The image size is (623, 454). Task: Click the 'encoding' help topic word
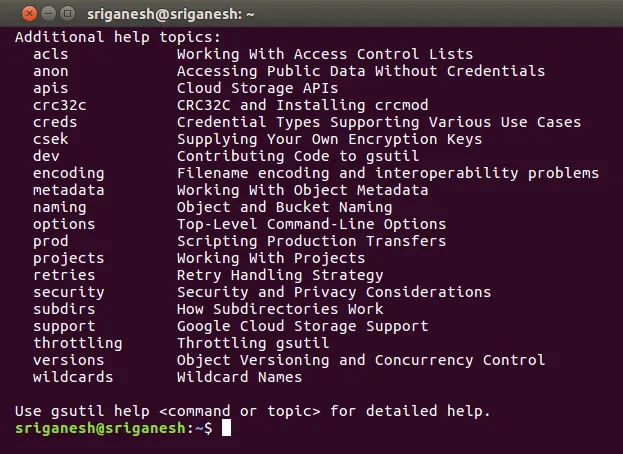coord(68,173)
